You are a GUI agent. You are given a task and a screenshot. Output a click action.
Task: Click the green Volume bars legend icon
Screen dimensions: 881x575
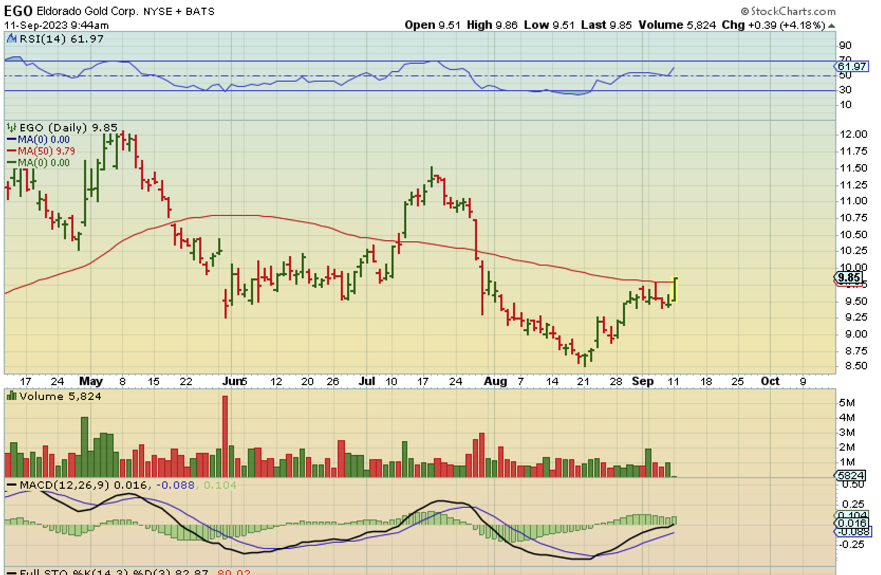[12, 397]
